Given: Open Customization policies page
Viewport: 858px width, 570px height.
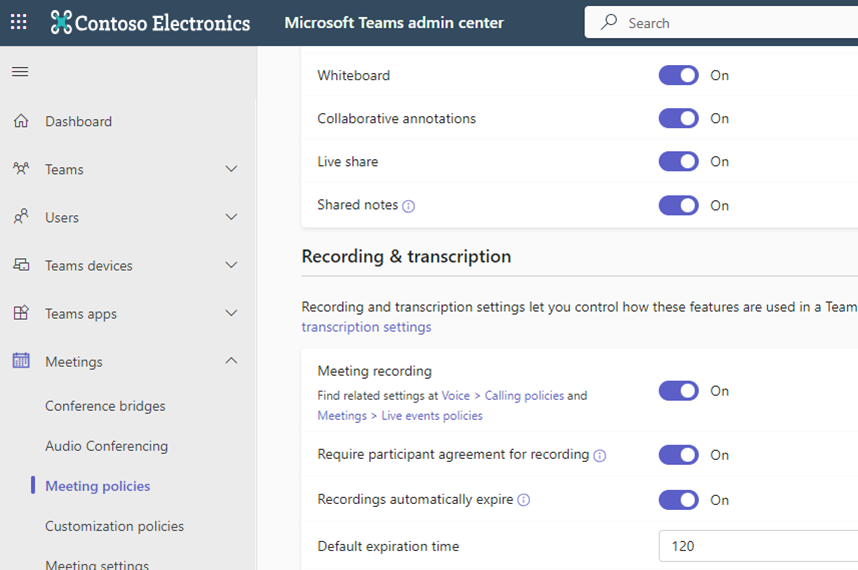Looking at the screenshot, I should [x=114, y=526].
